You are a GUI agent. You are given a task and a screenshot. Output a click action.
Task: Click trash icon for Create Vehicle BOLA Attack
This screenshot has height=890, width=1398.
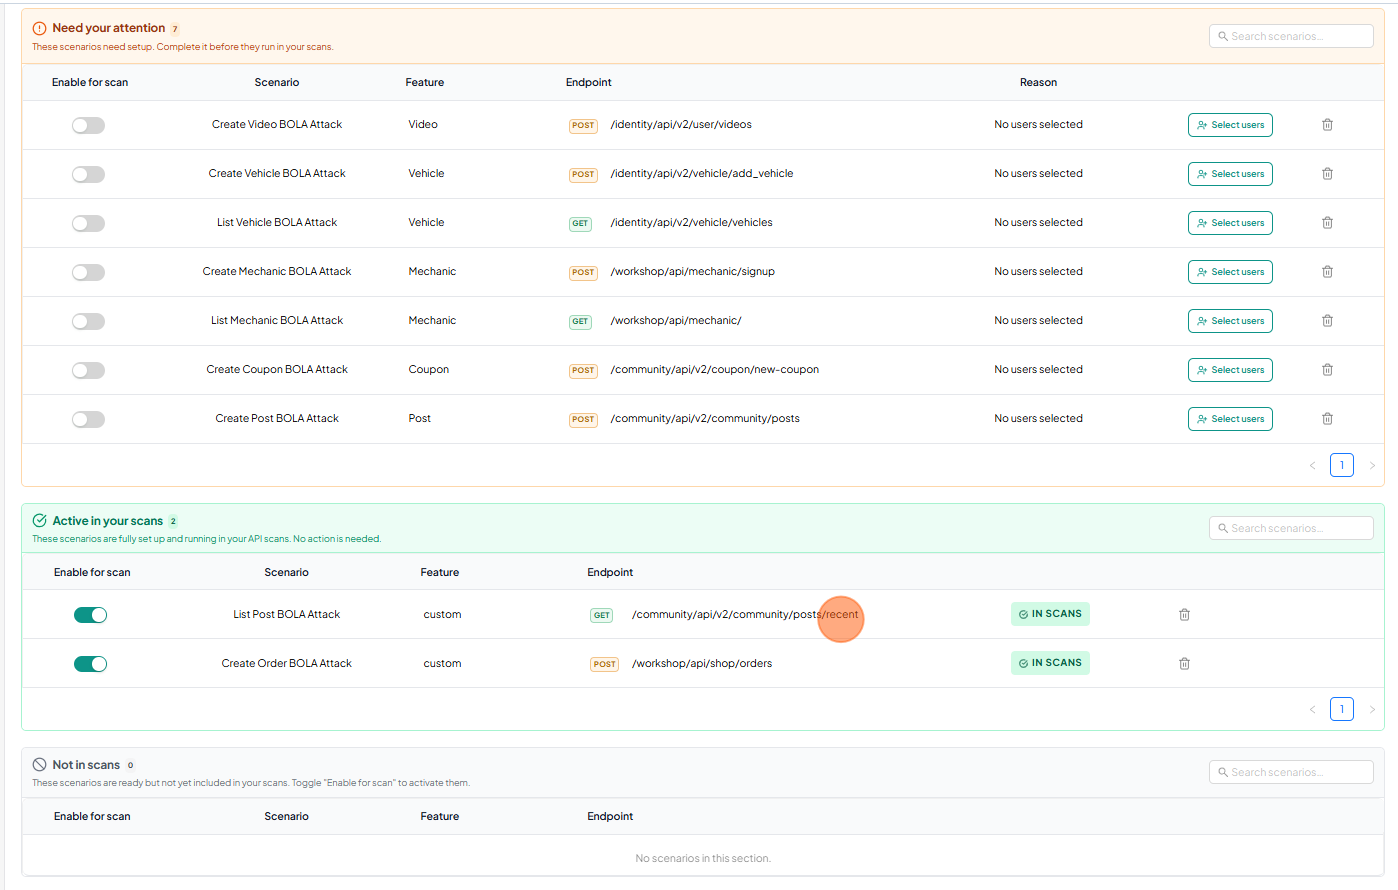1327,174
